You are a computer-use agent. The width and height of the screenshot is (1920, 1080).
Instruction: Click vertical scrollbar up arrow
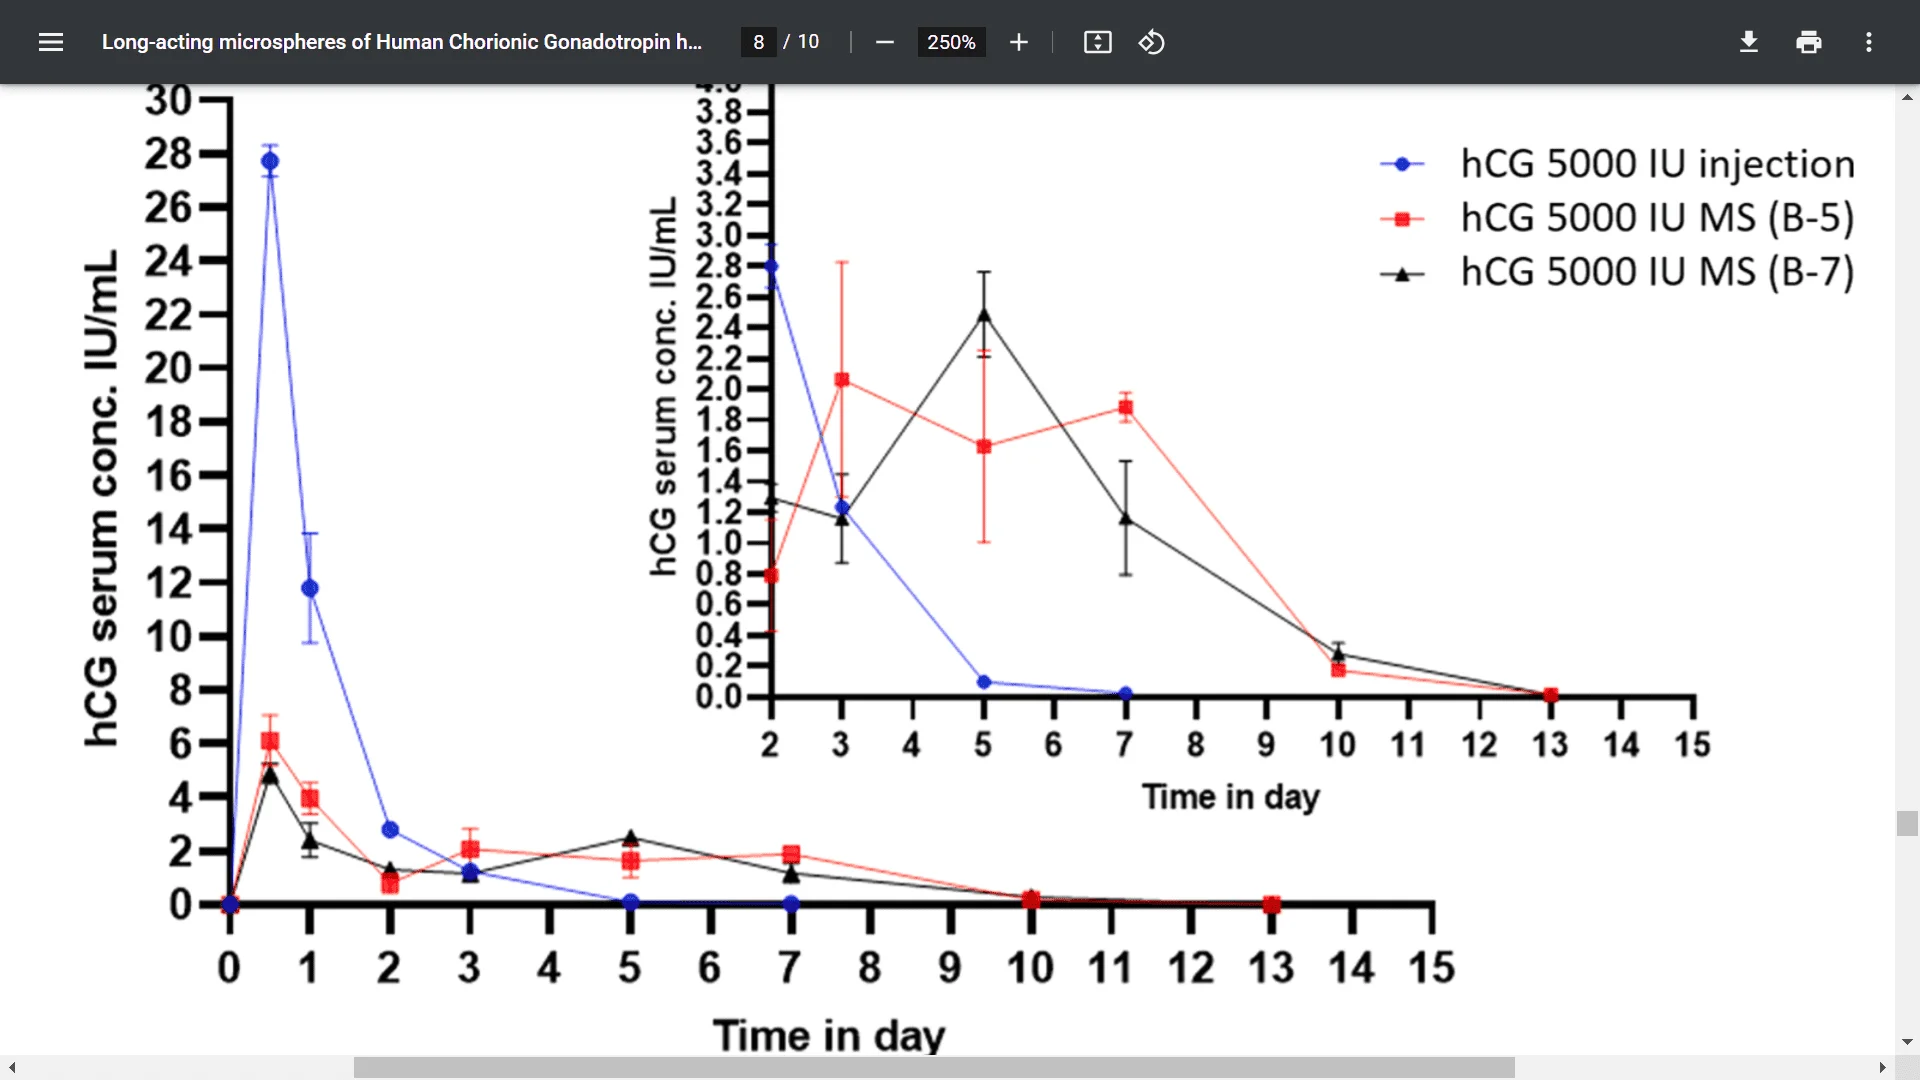click(x=1907, y=97)
